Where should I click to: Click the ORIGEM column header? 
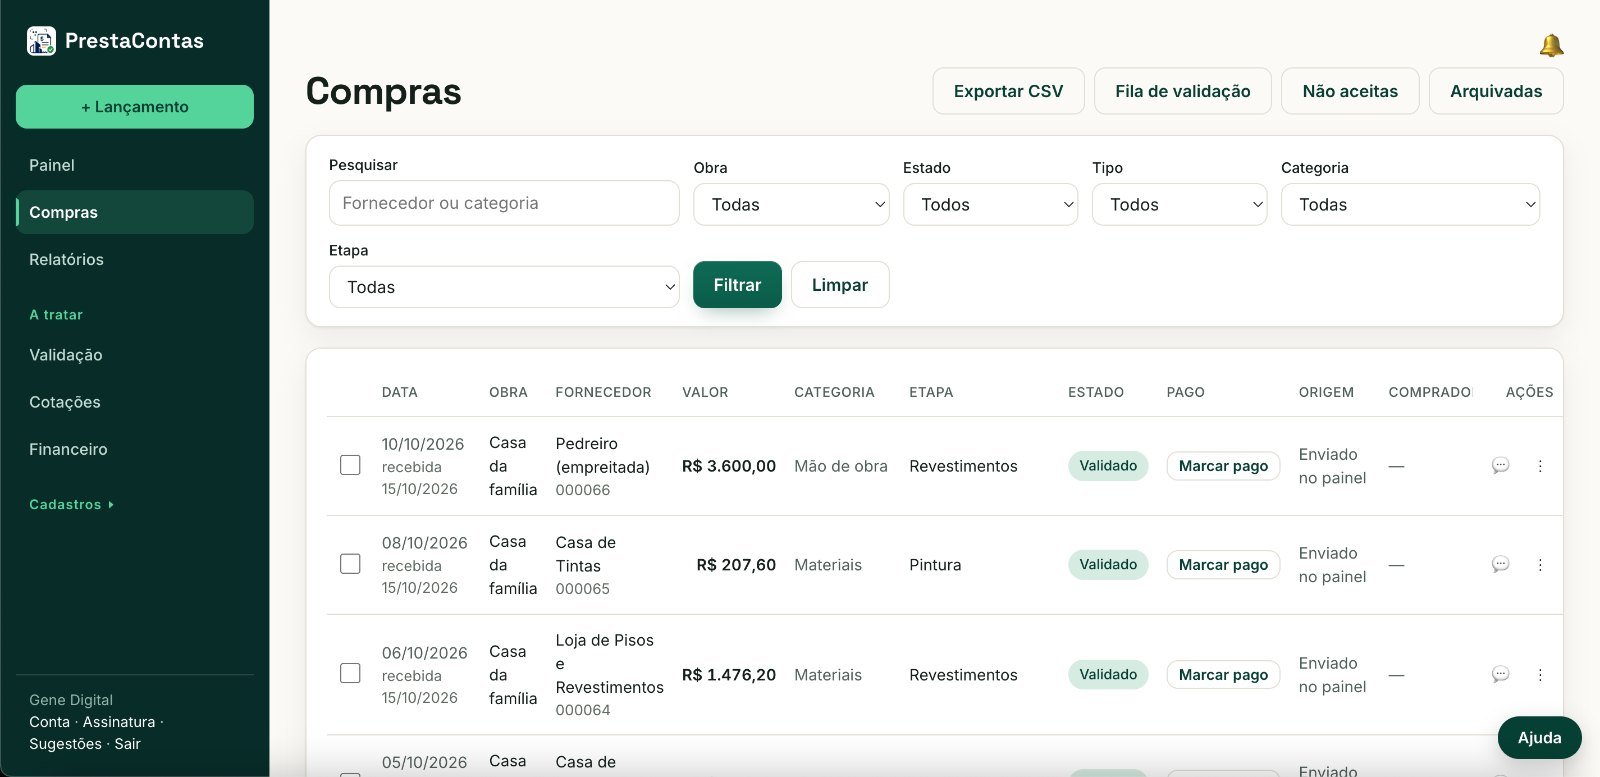pyautogui.click(x=1326, y=392)
